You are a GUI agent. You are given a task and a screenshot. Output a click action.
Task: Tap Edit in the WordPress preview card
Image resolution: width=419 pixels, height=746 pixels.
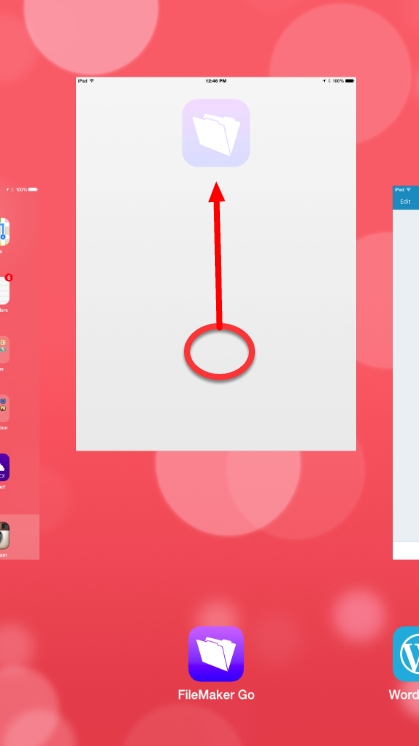coord(405,201)
